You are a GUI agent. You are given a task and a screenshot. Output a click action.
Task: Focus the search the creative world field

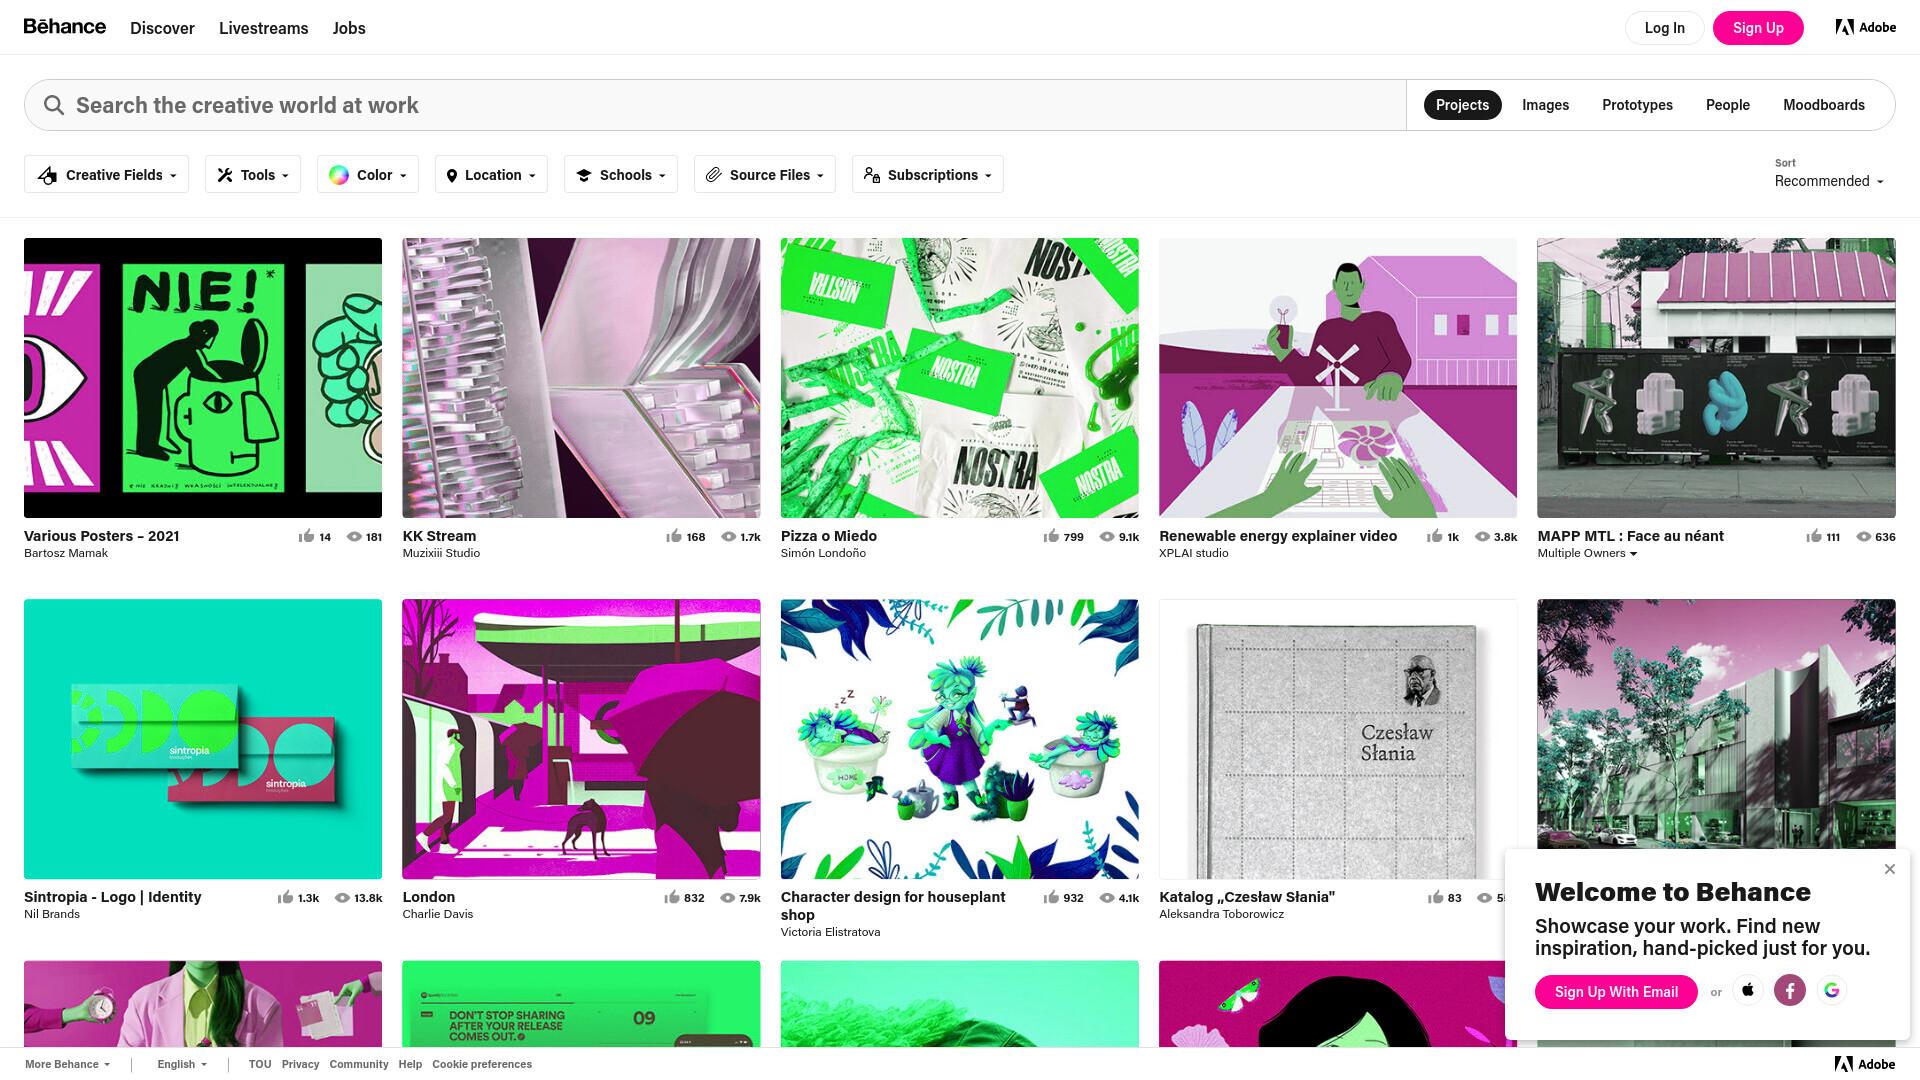(x=715, y=105)
